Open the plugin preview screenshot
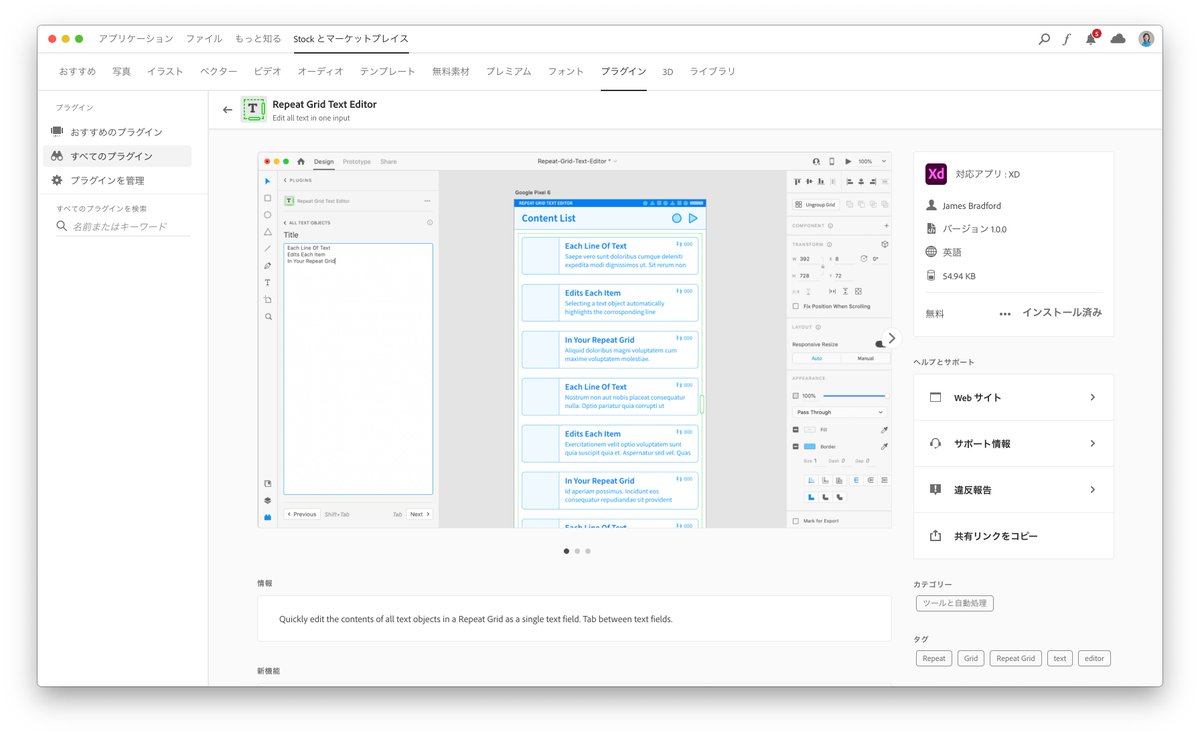 tap(575, 340)
